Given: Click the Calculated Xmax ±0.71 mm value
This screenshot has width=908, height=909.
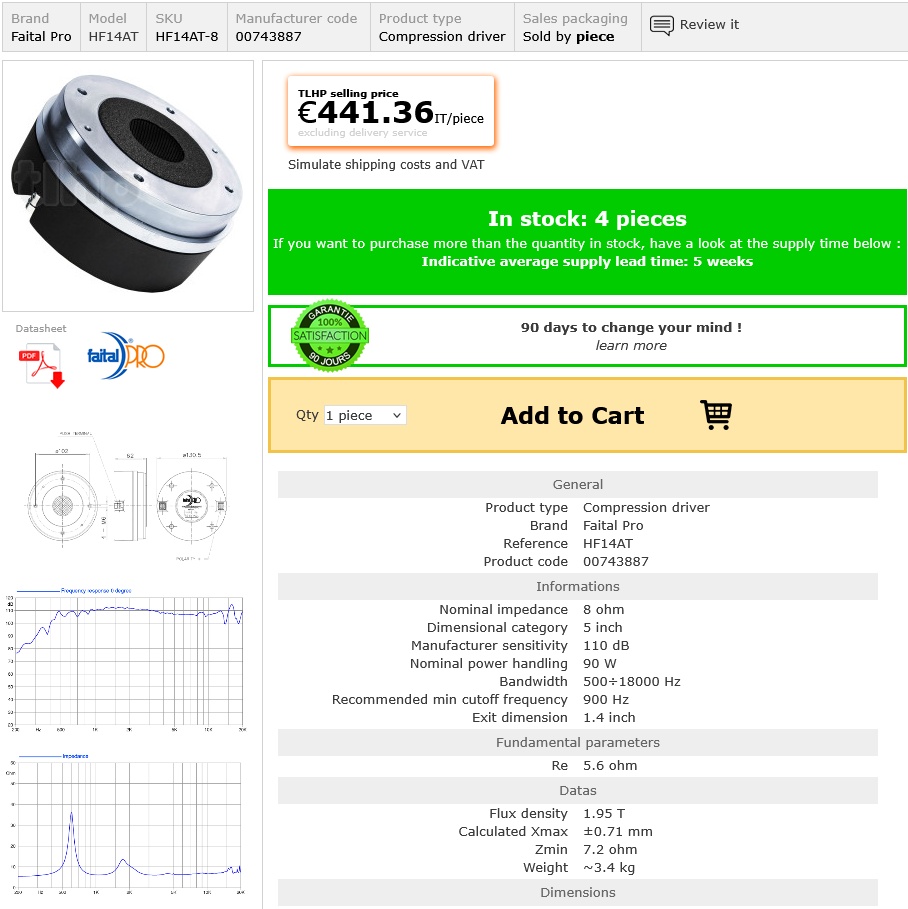Looking at the screenshot, I should (618, 832).
